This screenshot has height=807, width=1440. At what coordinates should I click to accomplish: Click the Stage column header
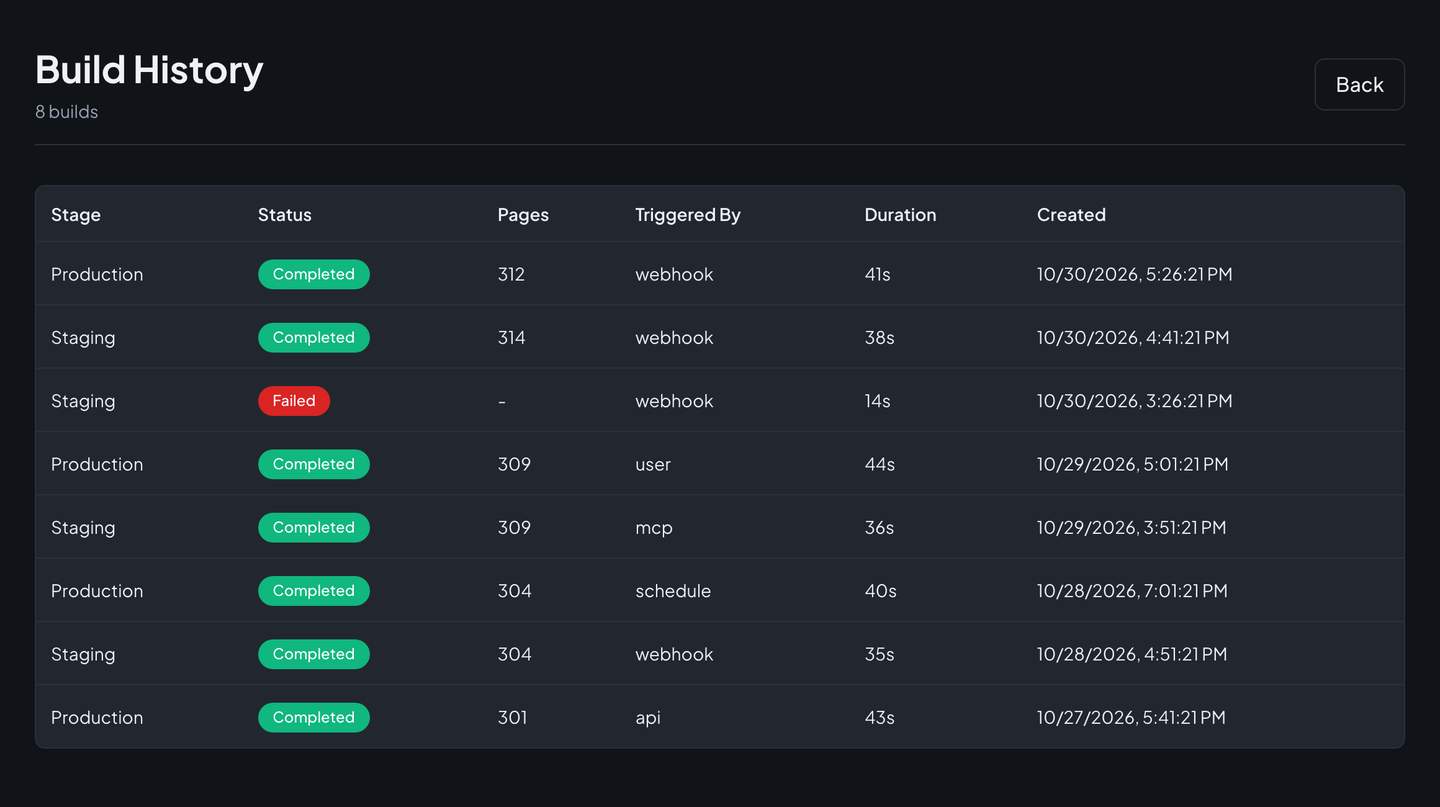pyautogui.click(x=76, y=214)
